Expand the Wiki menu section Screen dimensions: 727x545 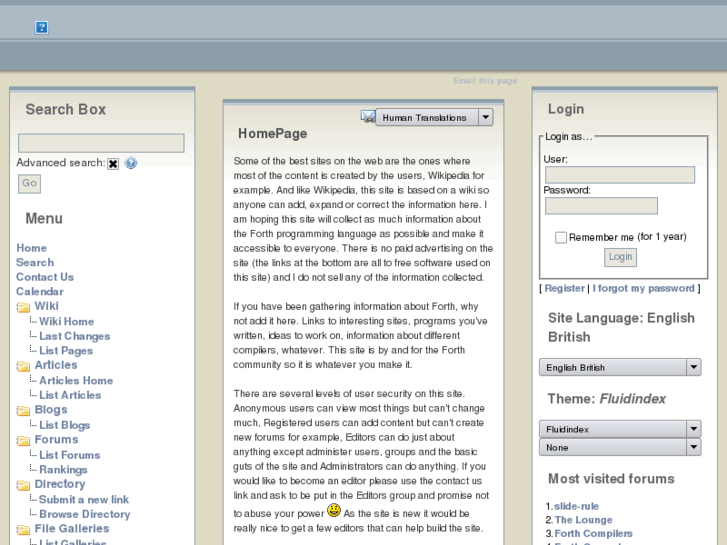tap(46, 306)
